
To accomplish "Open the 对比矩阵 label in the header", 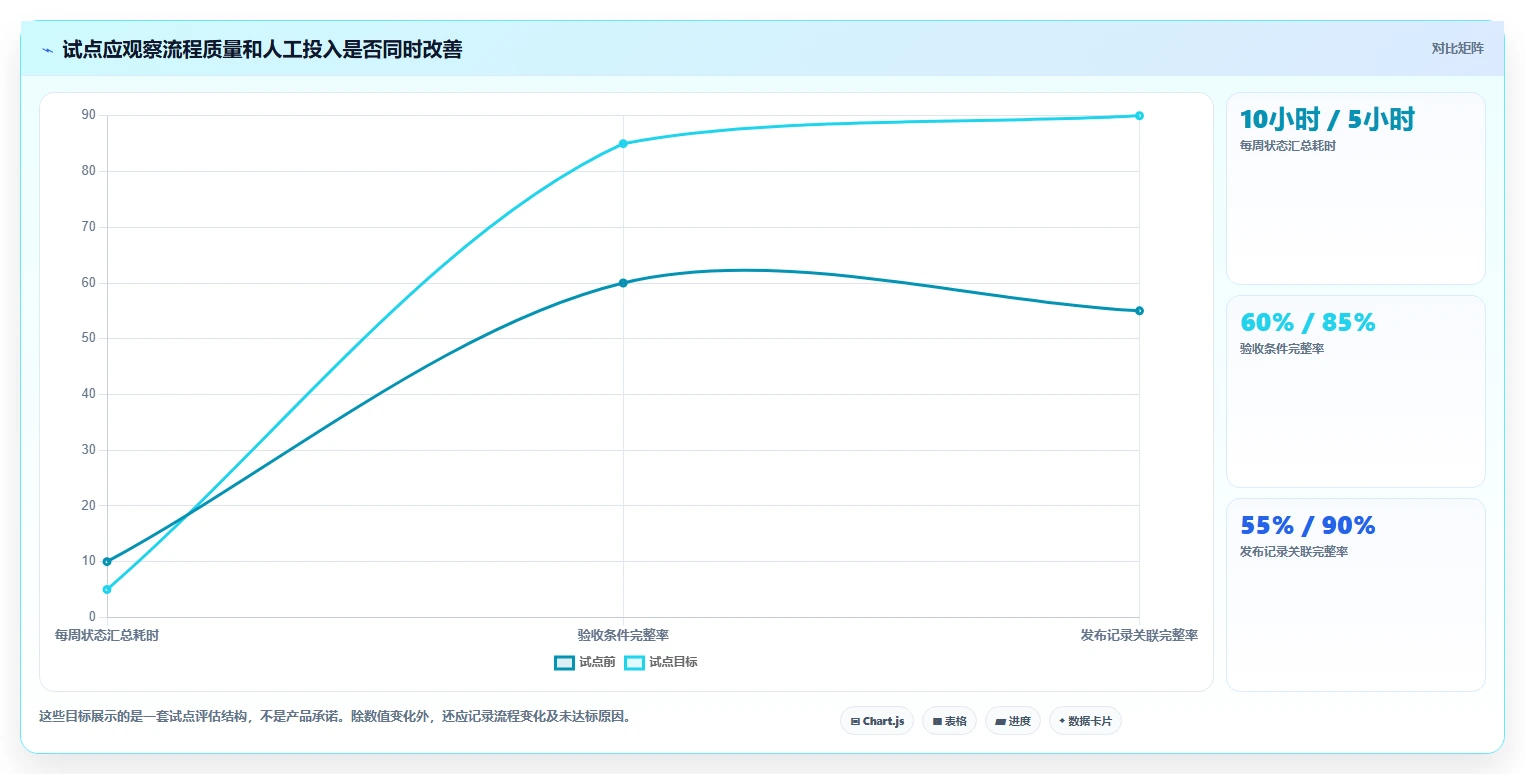I will (x=1457, y=48).
